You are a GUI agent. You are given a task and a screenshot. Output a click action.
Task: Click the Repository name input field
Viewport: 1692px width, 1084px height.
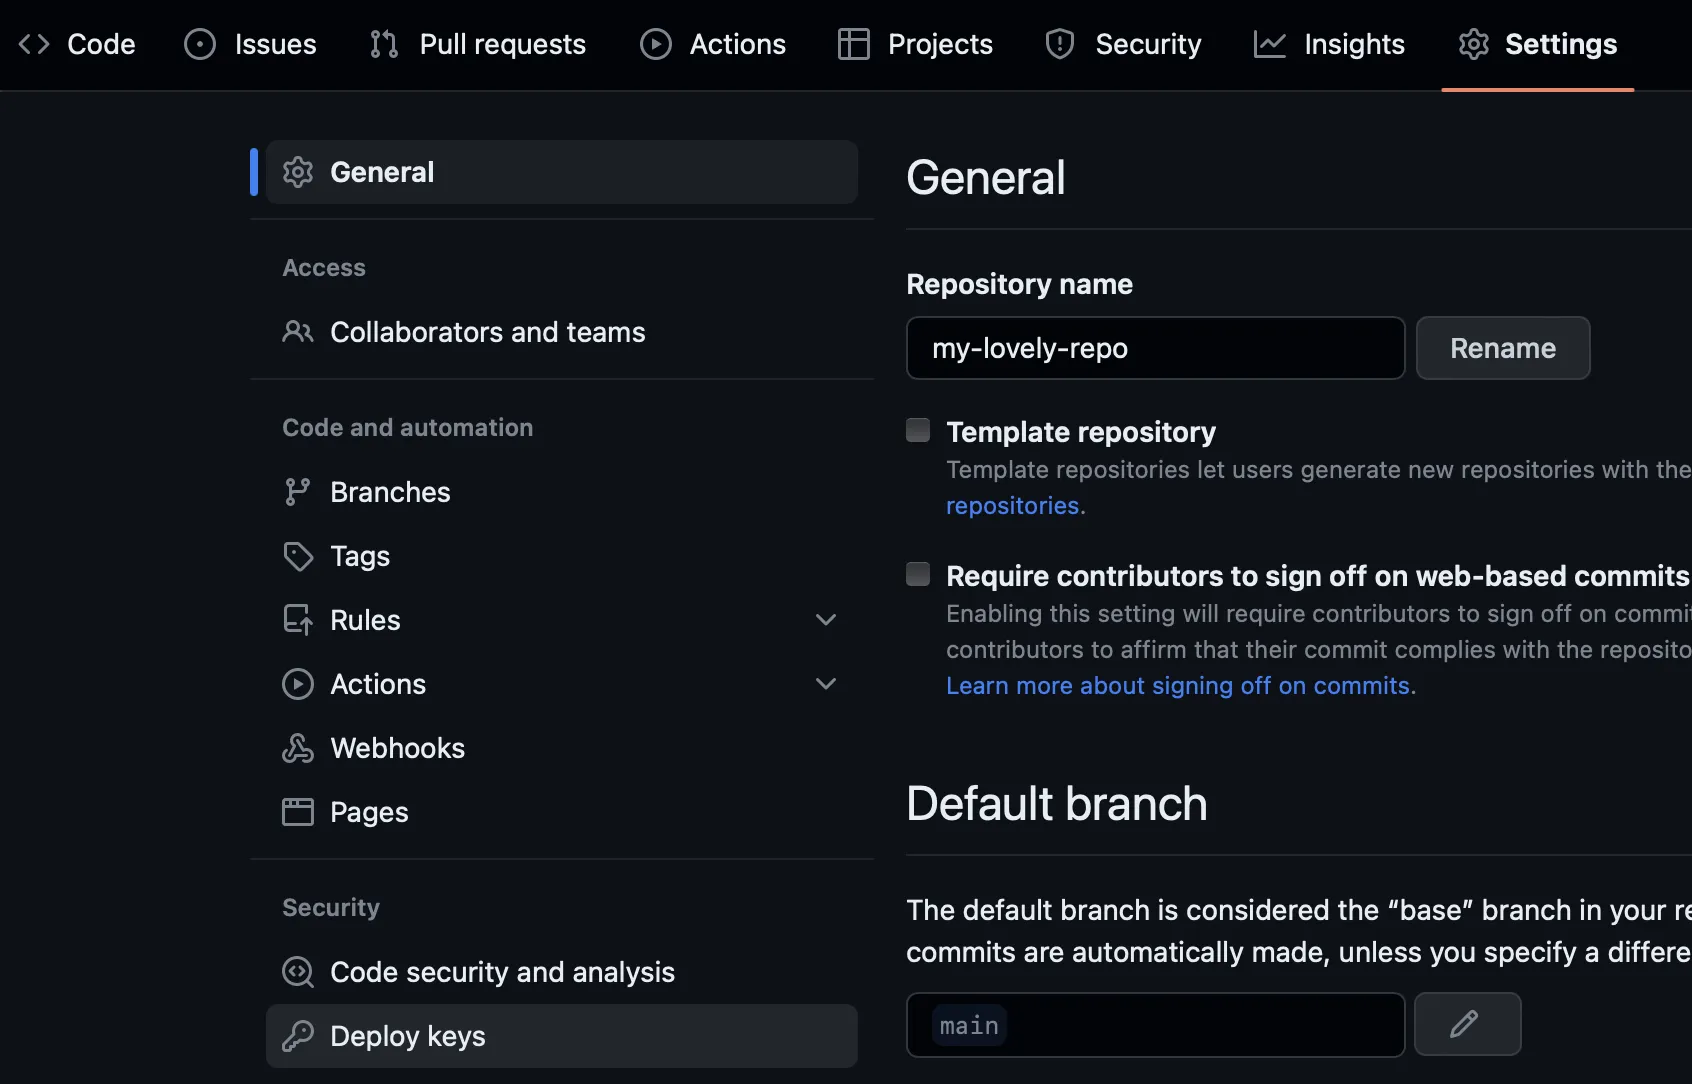tap(1156, 348)
